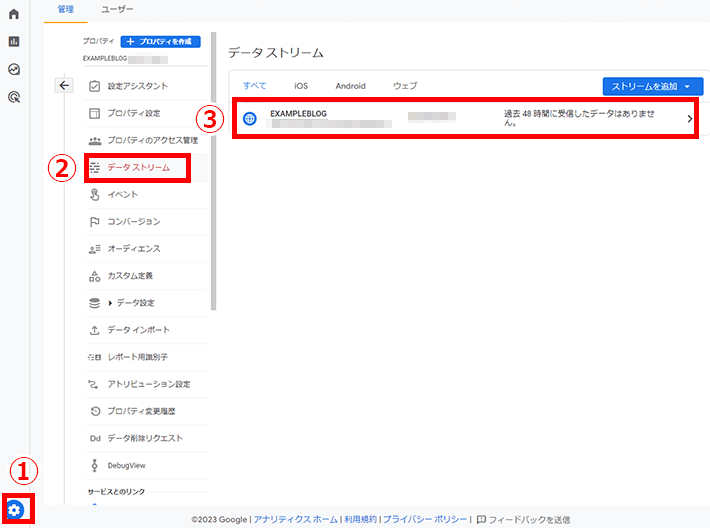Click データ設定 database stack icon
The image size is (710, 528).
[95, 303]
